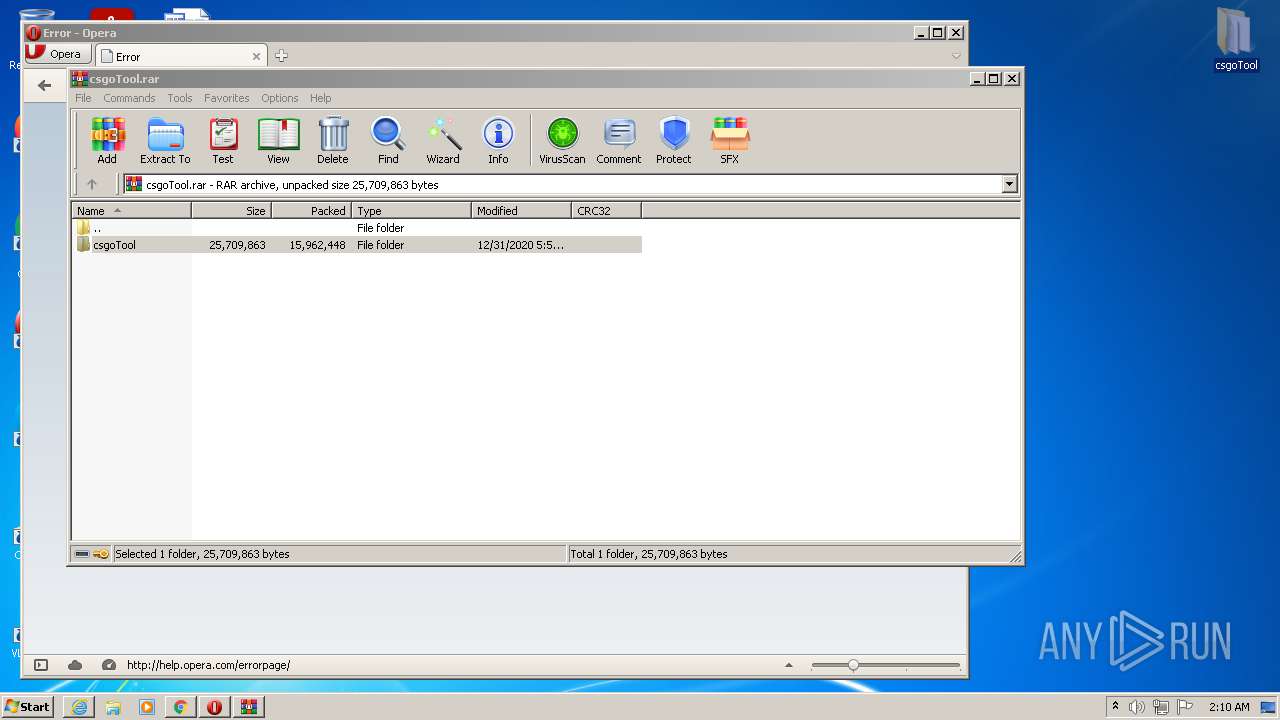Sort by Size column header
The image size is (1280, 720).
click(x=231, y=211)
